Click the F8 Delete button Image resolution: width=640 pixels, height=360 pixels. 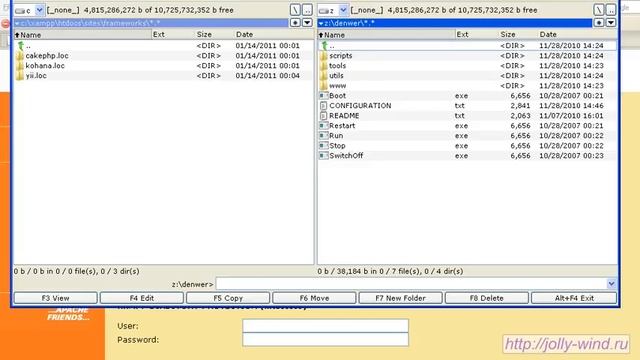[487, 298]
